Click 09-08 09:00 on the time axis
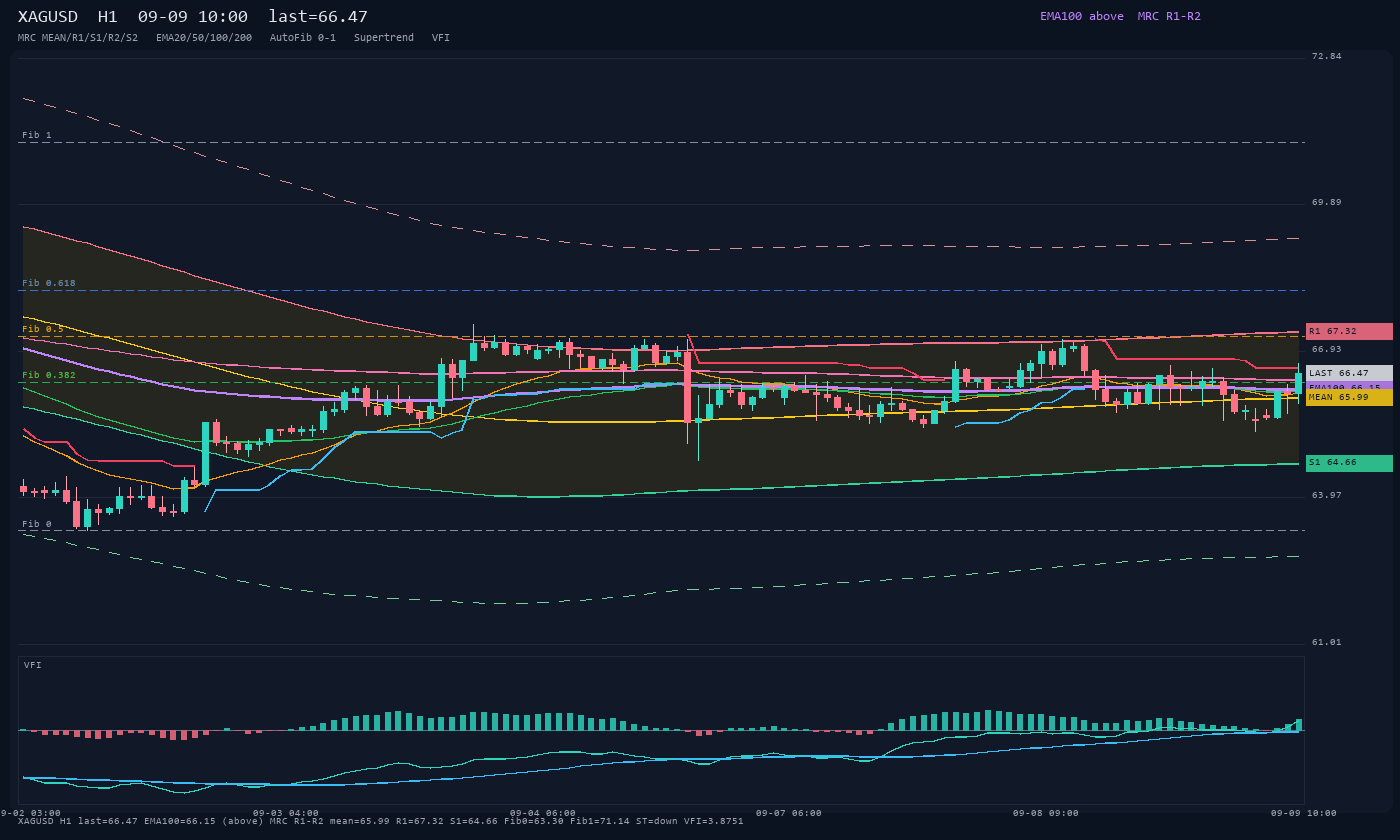The image size is (1400, 840). [x=1046, y=813]
